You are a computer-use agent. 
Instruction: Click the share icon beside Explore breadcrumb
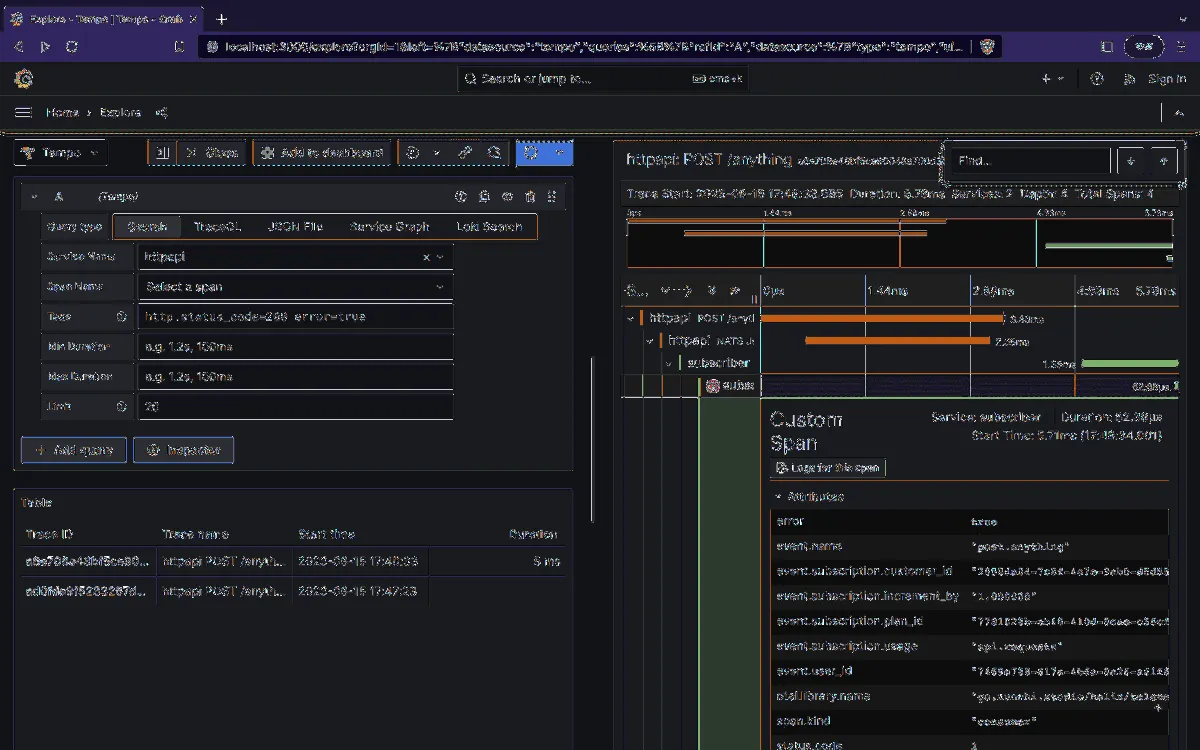click(162, 113)
